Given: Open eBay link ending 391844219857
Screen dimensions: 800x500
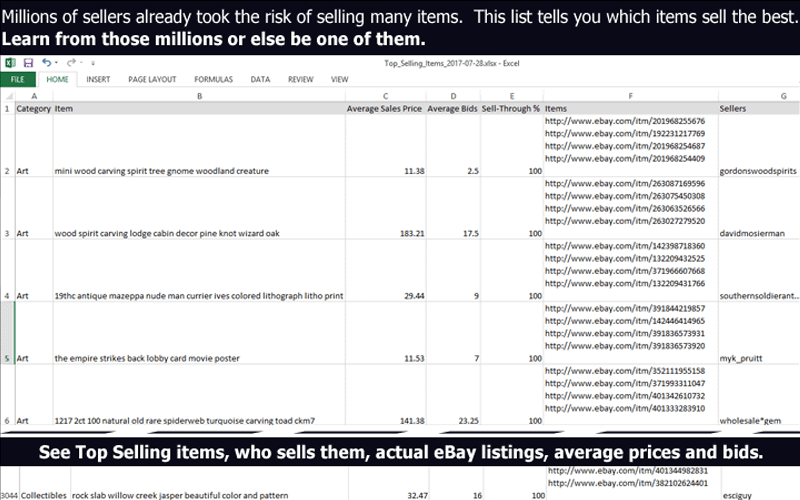Looking at the screenshot, I should pos(625,308).
